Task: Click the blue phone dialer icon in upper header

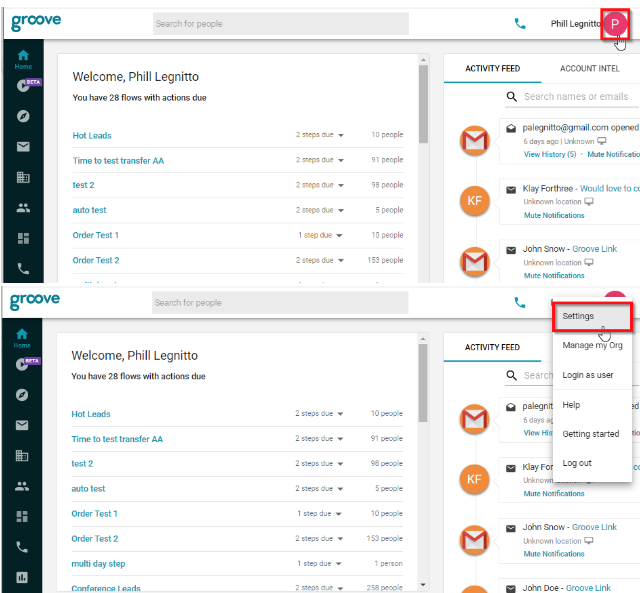Action: tap(520, 24)
